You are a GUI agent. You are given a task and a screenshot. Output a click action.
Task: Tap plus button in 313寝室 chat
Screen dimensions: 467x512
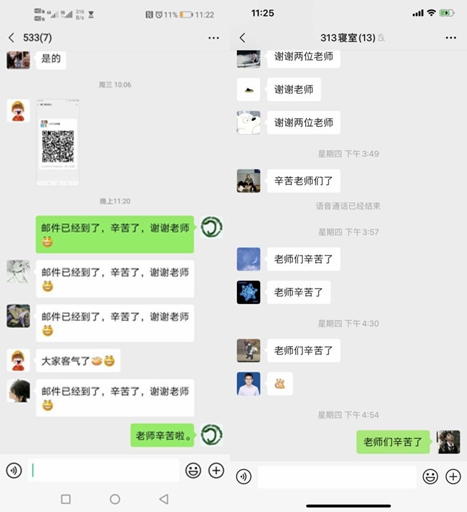click(x=453, y=476)
